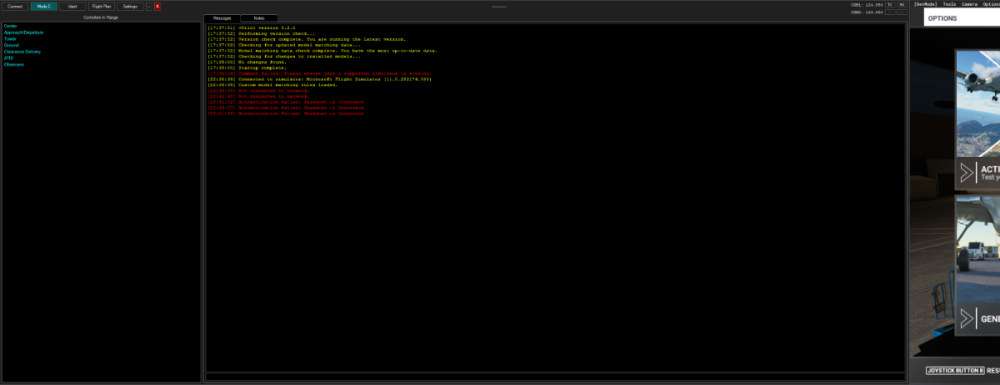This screenshot has width=1000, height=385.
Task: Open the Tools menu in Flight Simulator
Action: (x=950, y=4)
